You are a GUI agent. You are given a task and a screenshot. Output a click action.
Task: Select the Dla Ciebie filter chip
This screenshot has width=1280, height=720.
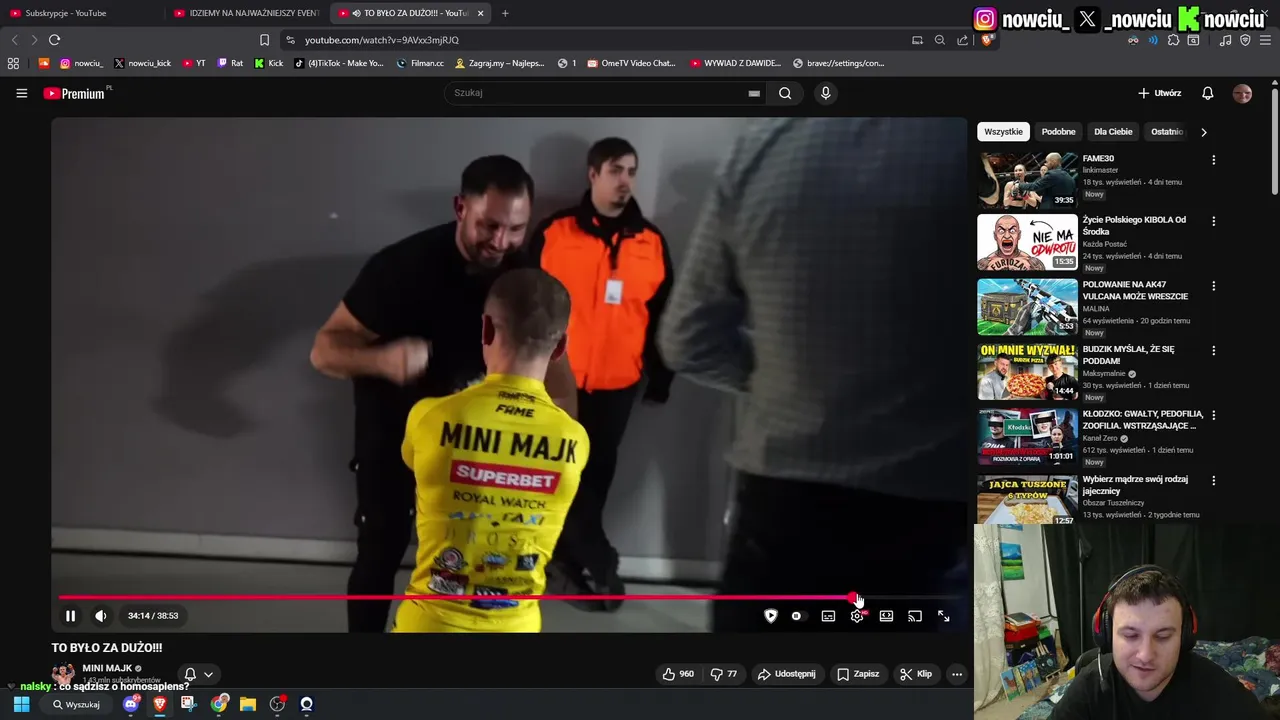point(1113,132)
